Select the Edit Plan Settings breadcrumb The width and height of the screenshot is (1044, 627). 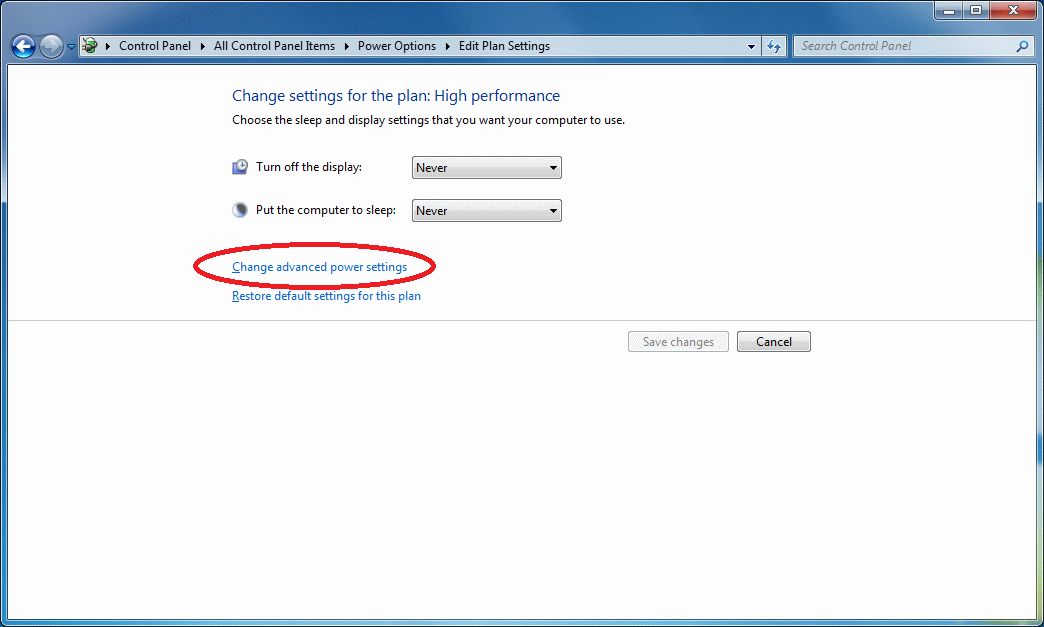coord(504,46)
